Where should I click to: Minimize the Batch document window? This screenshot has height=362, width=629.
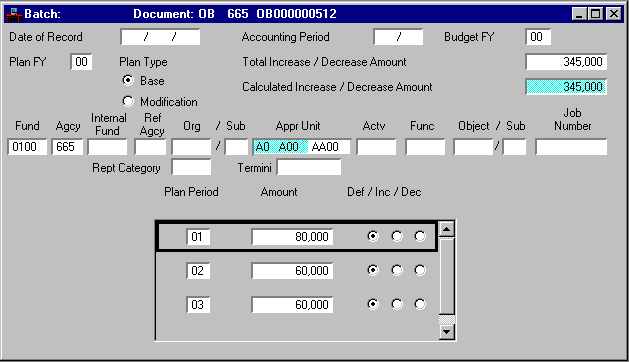[579, 14]
